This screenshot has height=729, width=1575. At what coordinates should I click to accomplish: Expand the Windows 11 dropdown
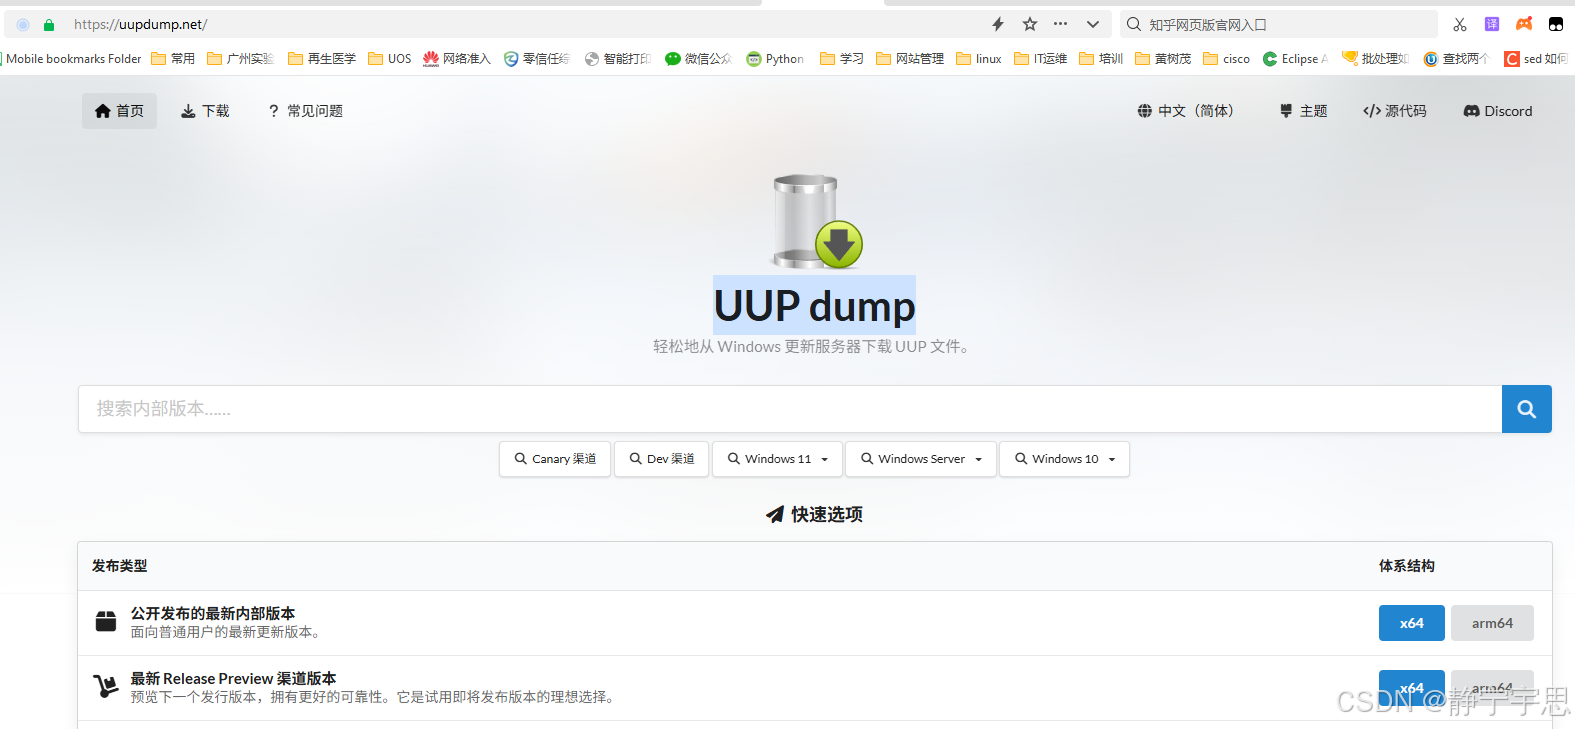777,459
